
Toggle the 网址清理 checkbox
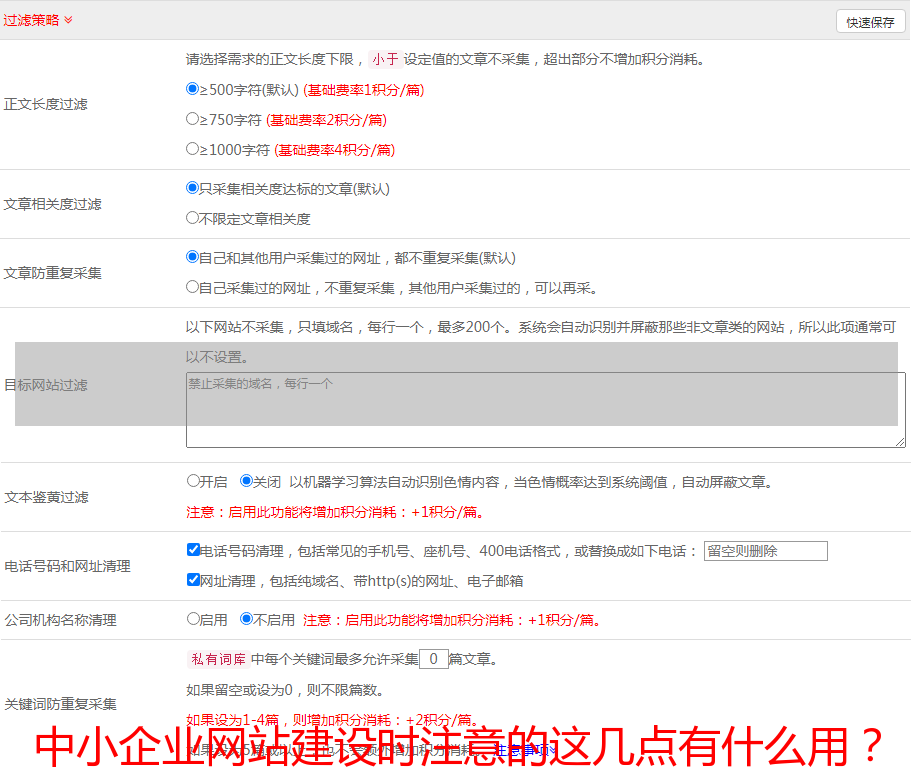193,580
